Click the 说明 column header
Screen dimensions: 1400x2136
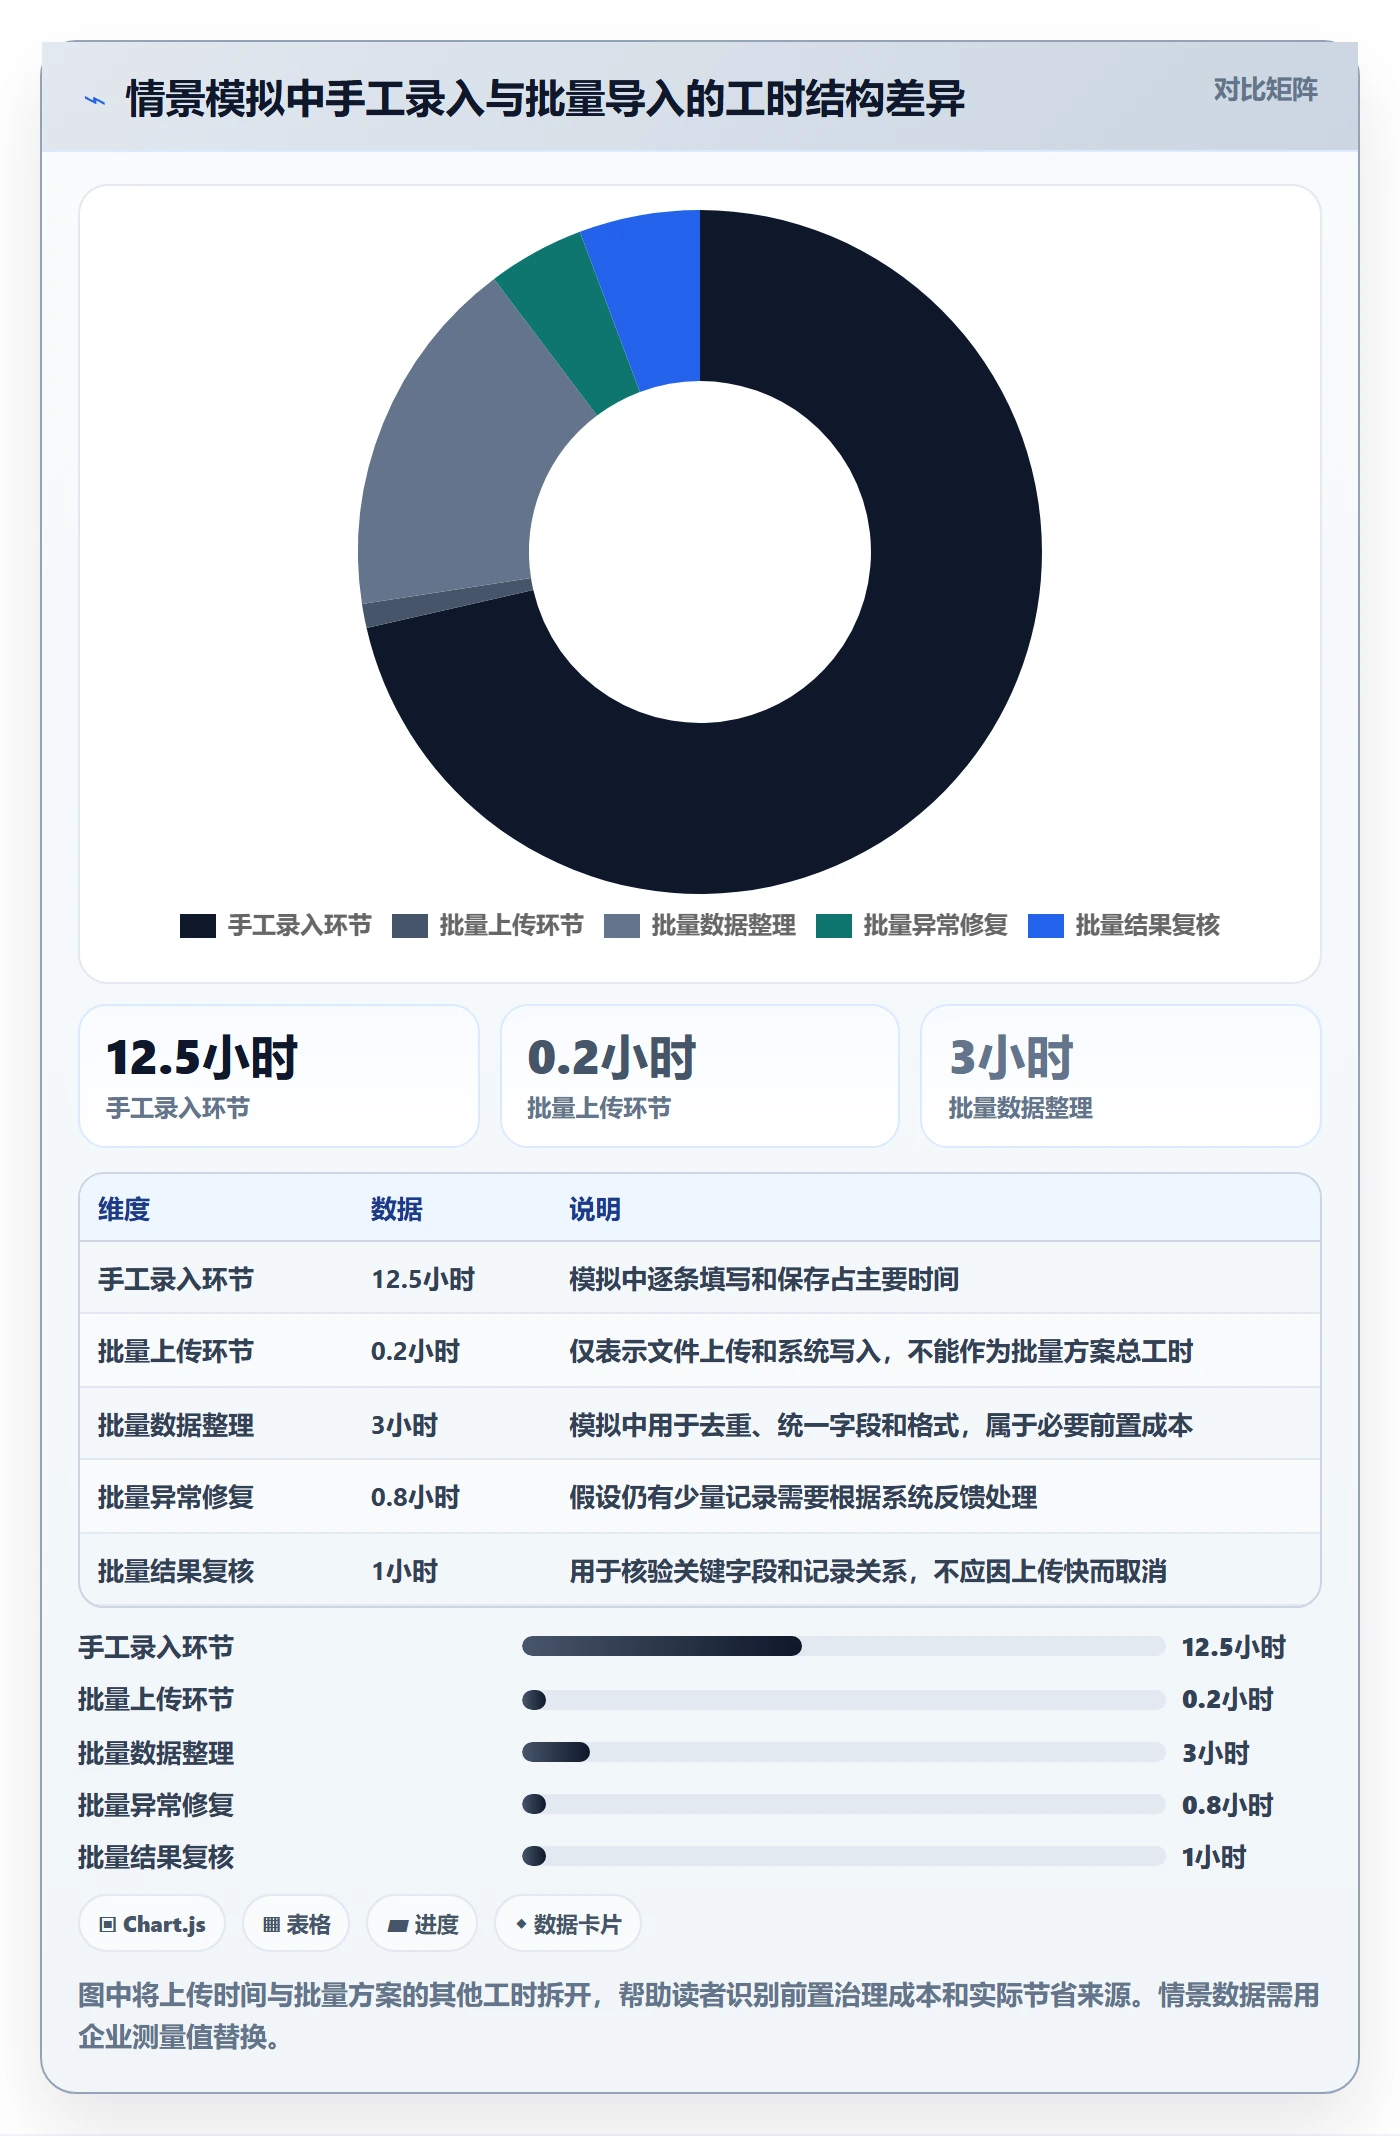(595, 1209)
